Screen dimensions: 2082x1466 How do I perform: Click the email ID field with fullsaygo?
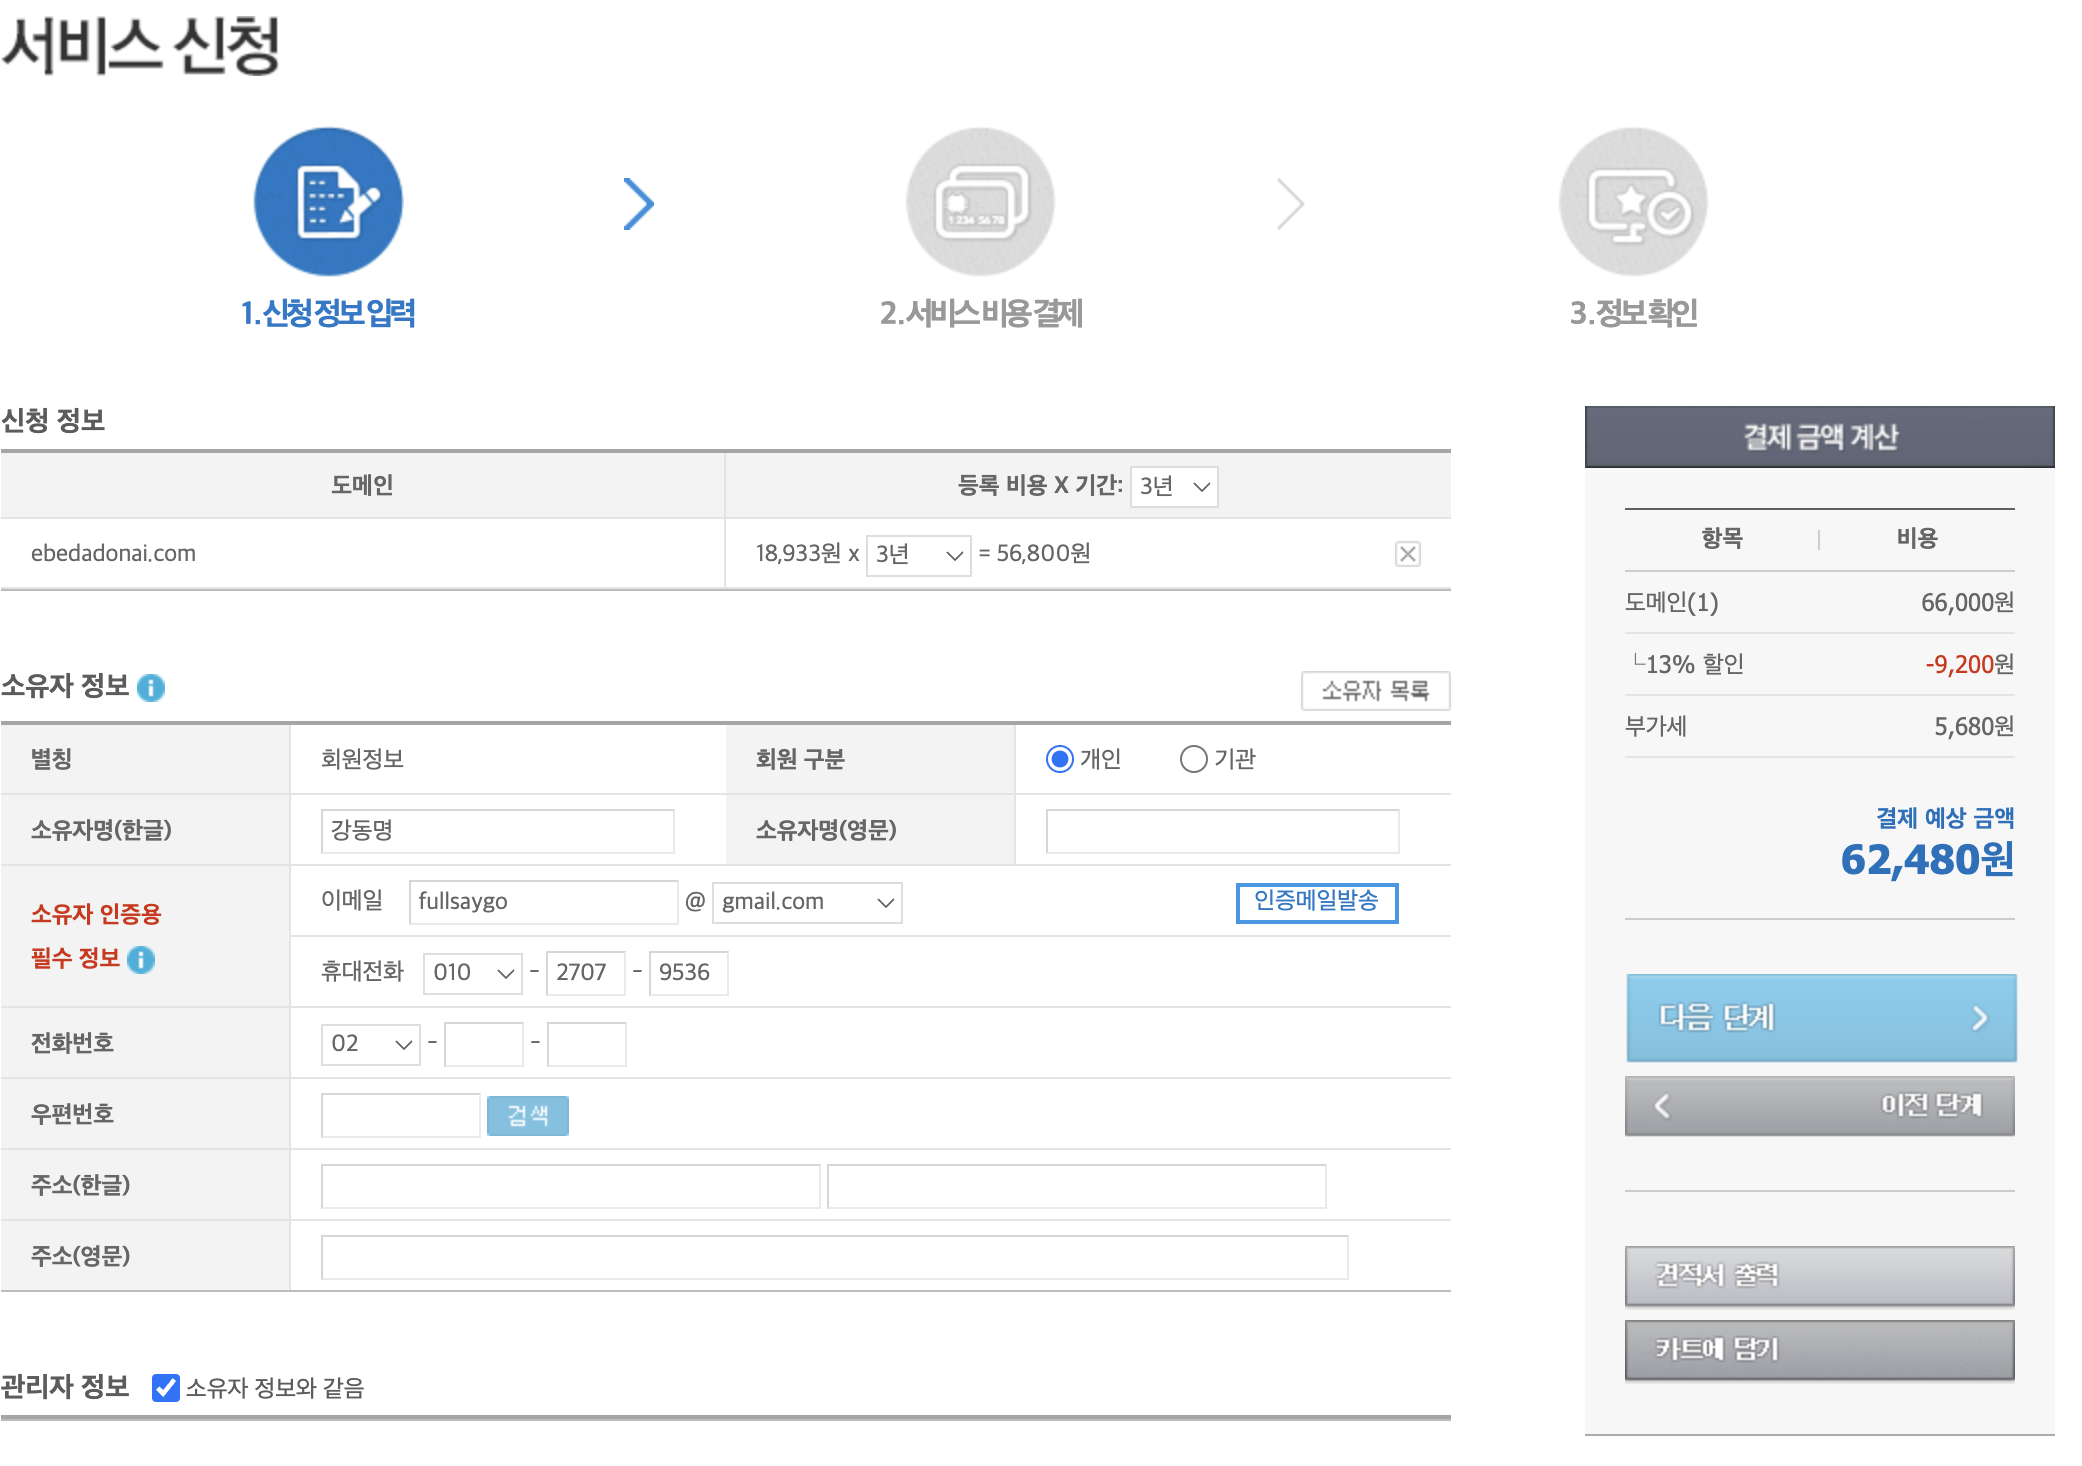click(543, 902)
